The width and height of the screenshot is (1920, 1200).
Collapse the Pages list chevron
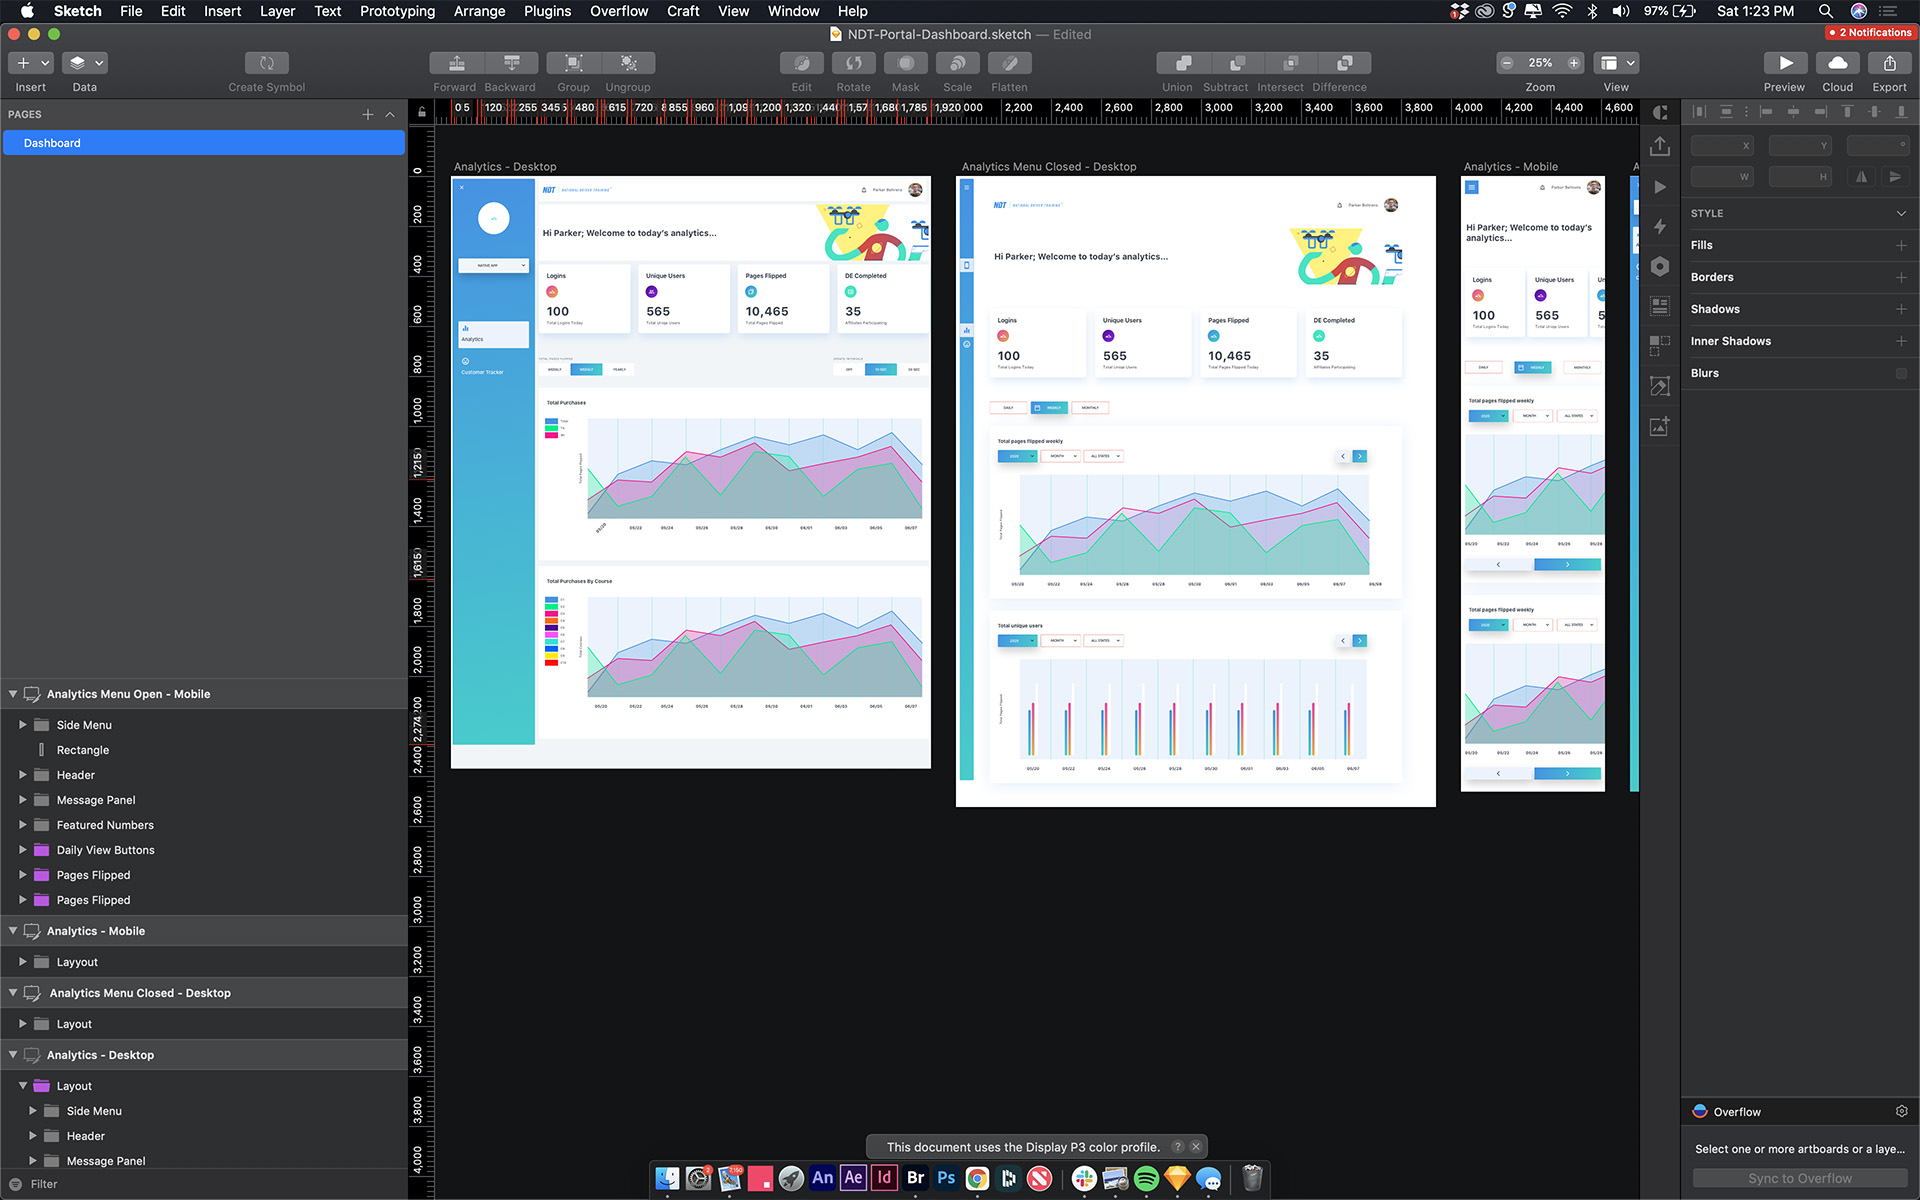(390, 114)
